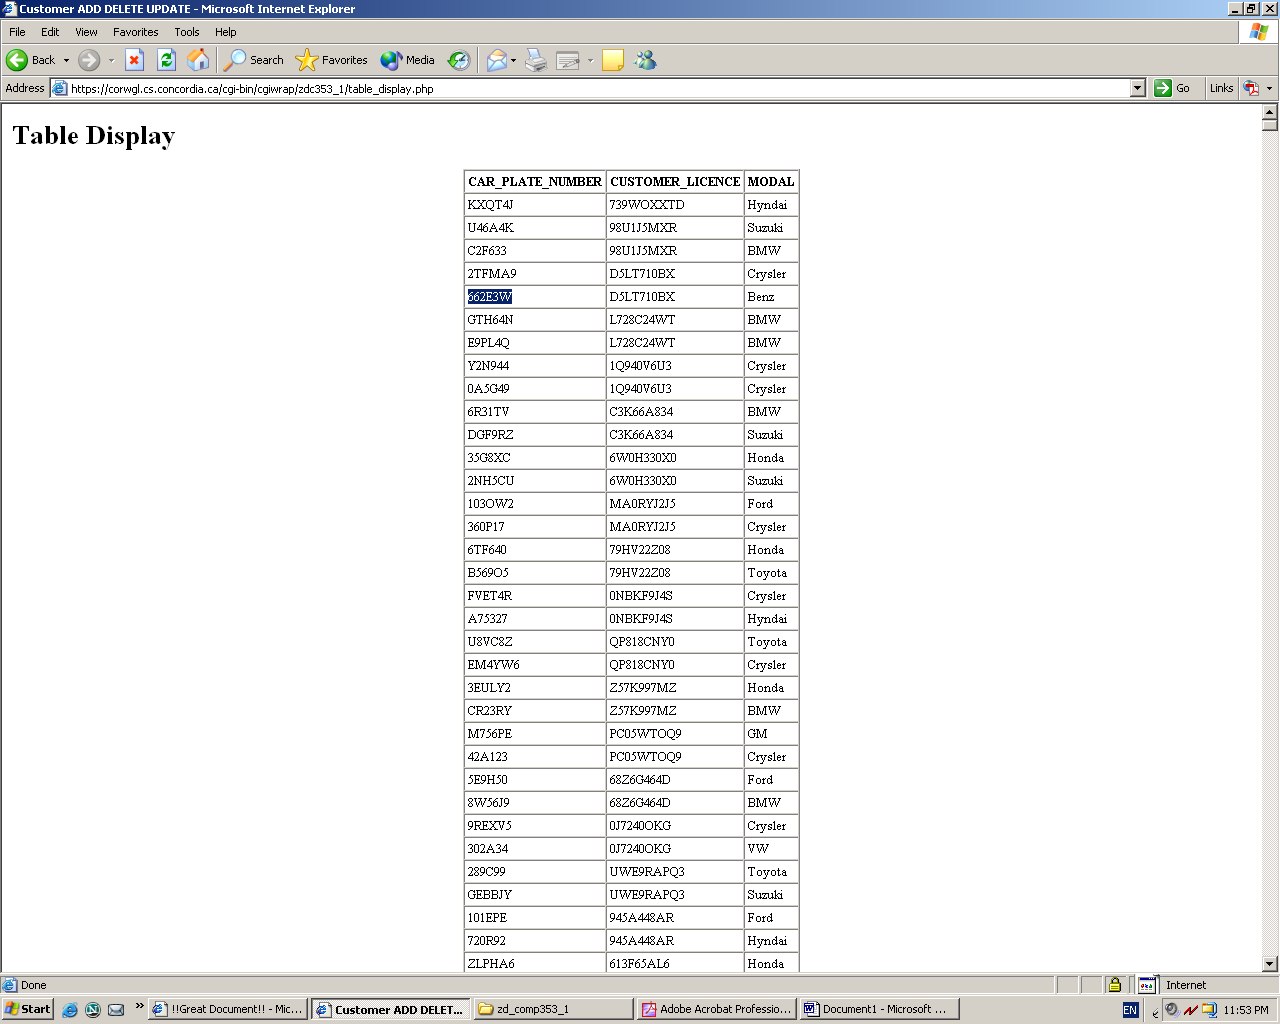Switch to Document1 Microsoft Word taskbar button
The image size is (1280, 1024).
click(879, 1009)
